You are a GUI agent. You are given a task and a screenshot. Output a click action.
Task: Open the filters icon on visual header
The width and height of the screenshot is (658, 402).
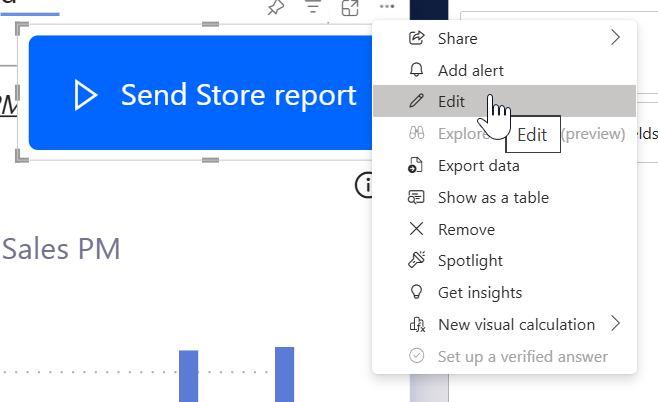pyautogui.click(x=313, y=8)
